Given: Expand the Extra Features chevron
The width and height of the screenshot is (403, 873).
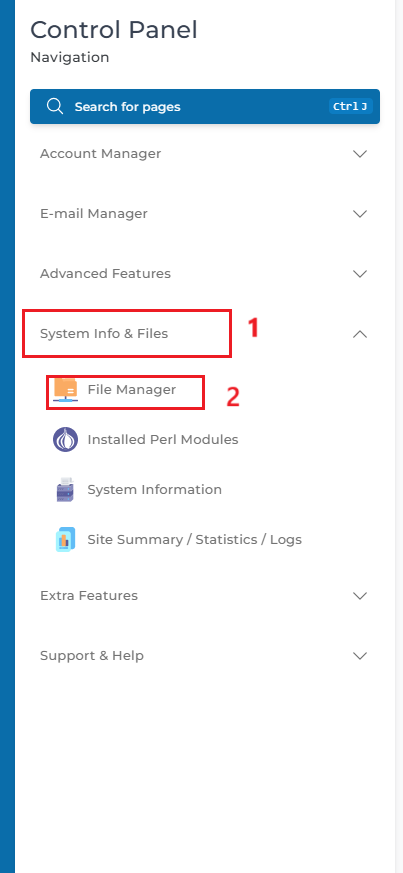Looking at the screenshot, I should 360,596.
